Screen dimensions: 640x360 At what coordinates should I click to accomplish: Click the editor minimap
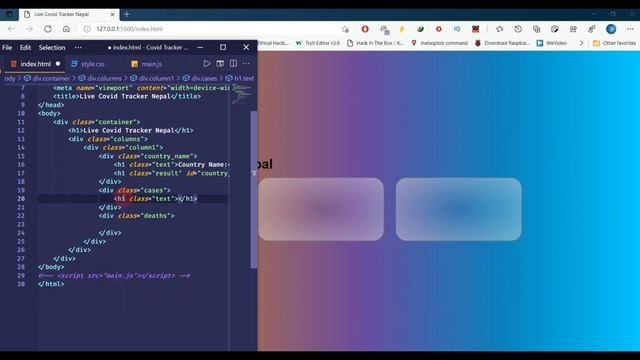(x=241, y=94)
